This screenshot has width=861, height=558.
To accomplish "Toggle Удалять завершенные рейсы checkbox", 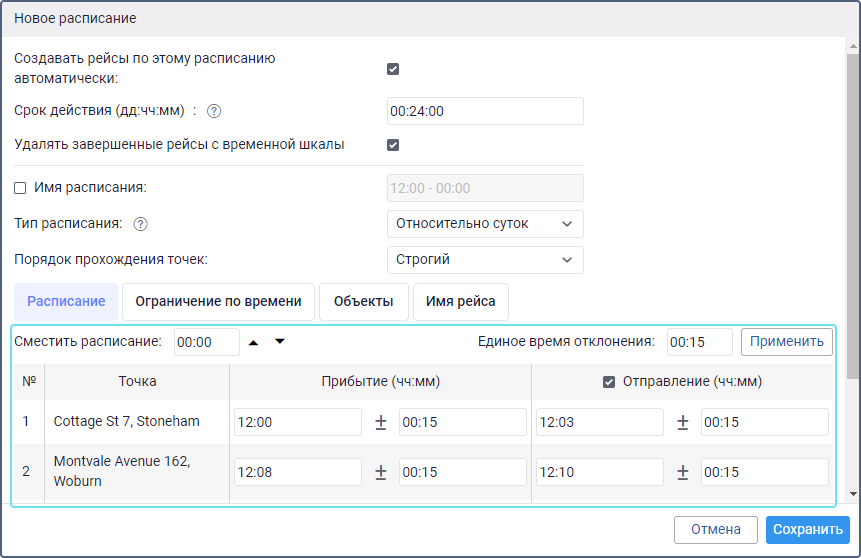I will [393, 145].
